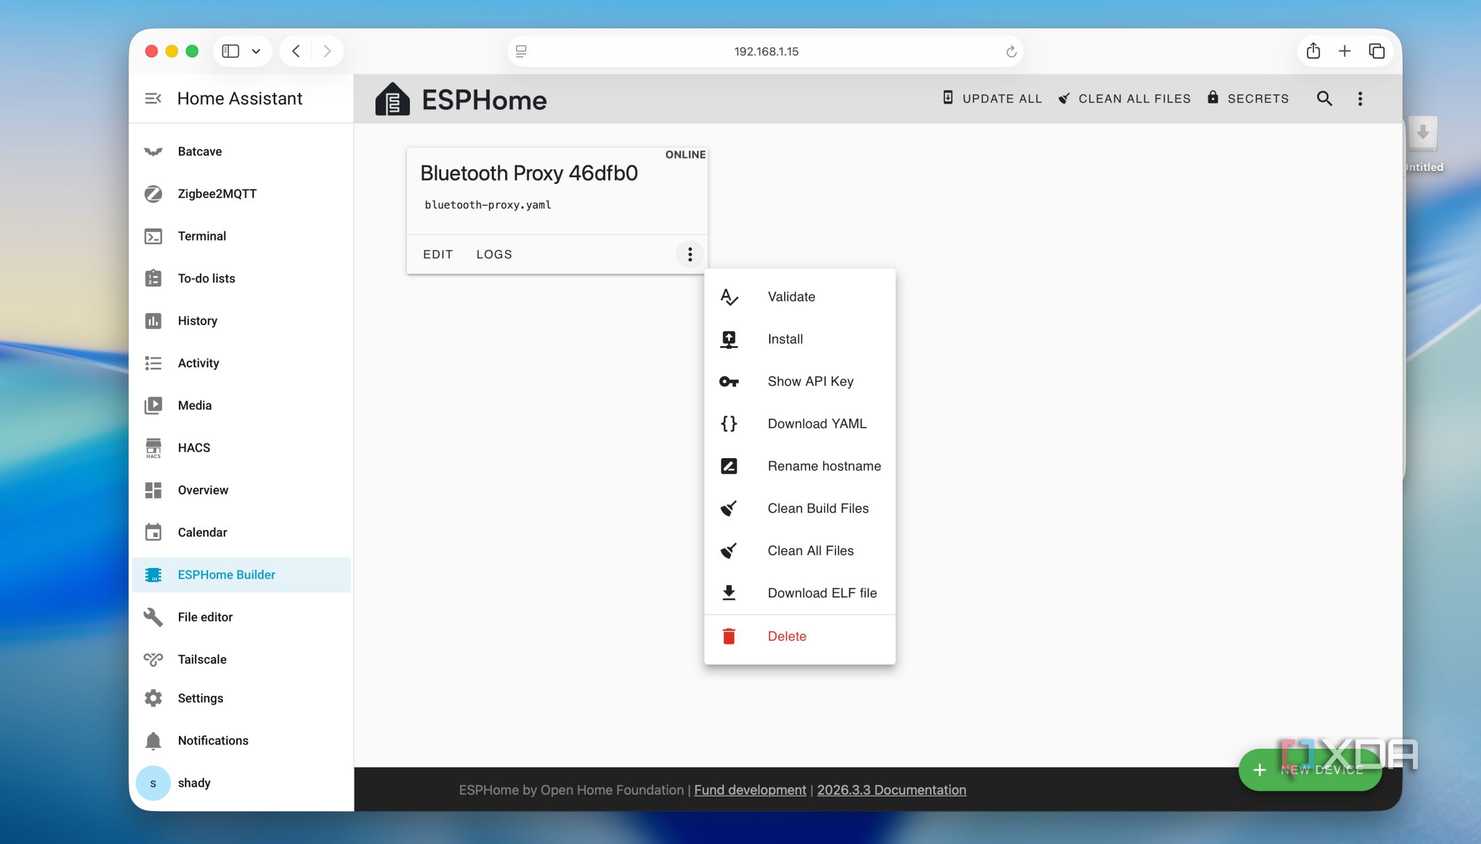Collapse the Home Assistant sidebar menu icon
Image resolution: width=1481 pixels, height=844 pixels.
pos(153,98)
